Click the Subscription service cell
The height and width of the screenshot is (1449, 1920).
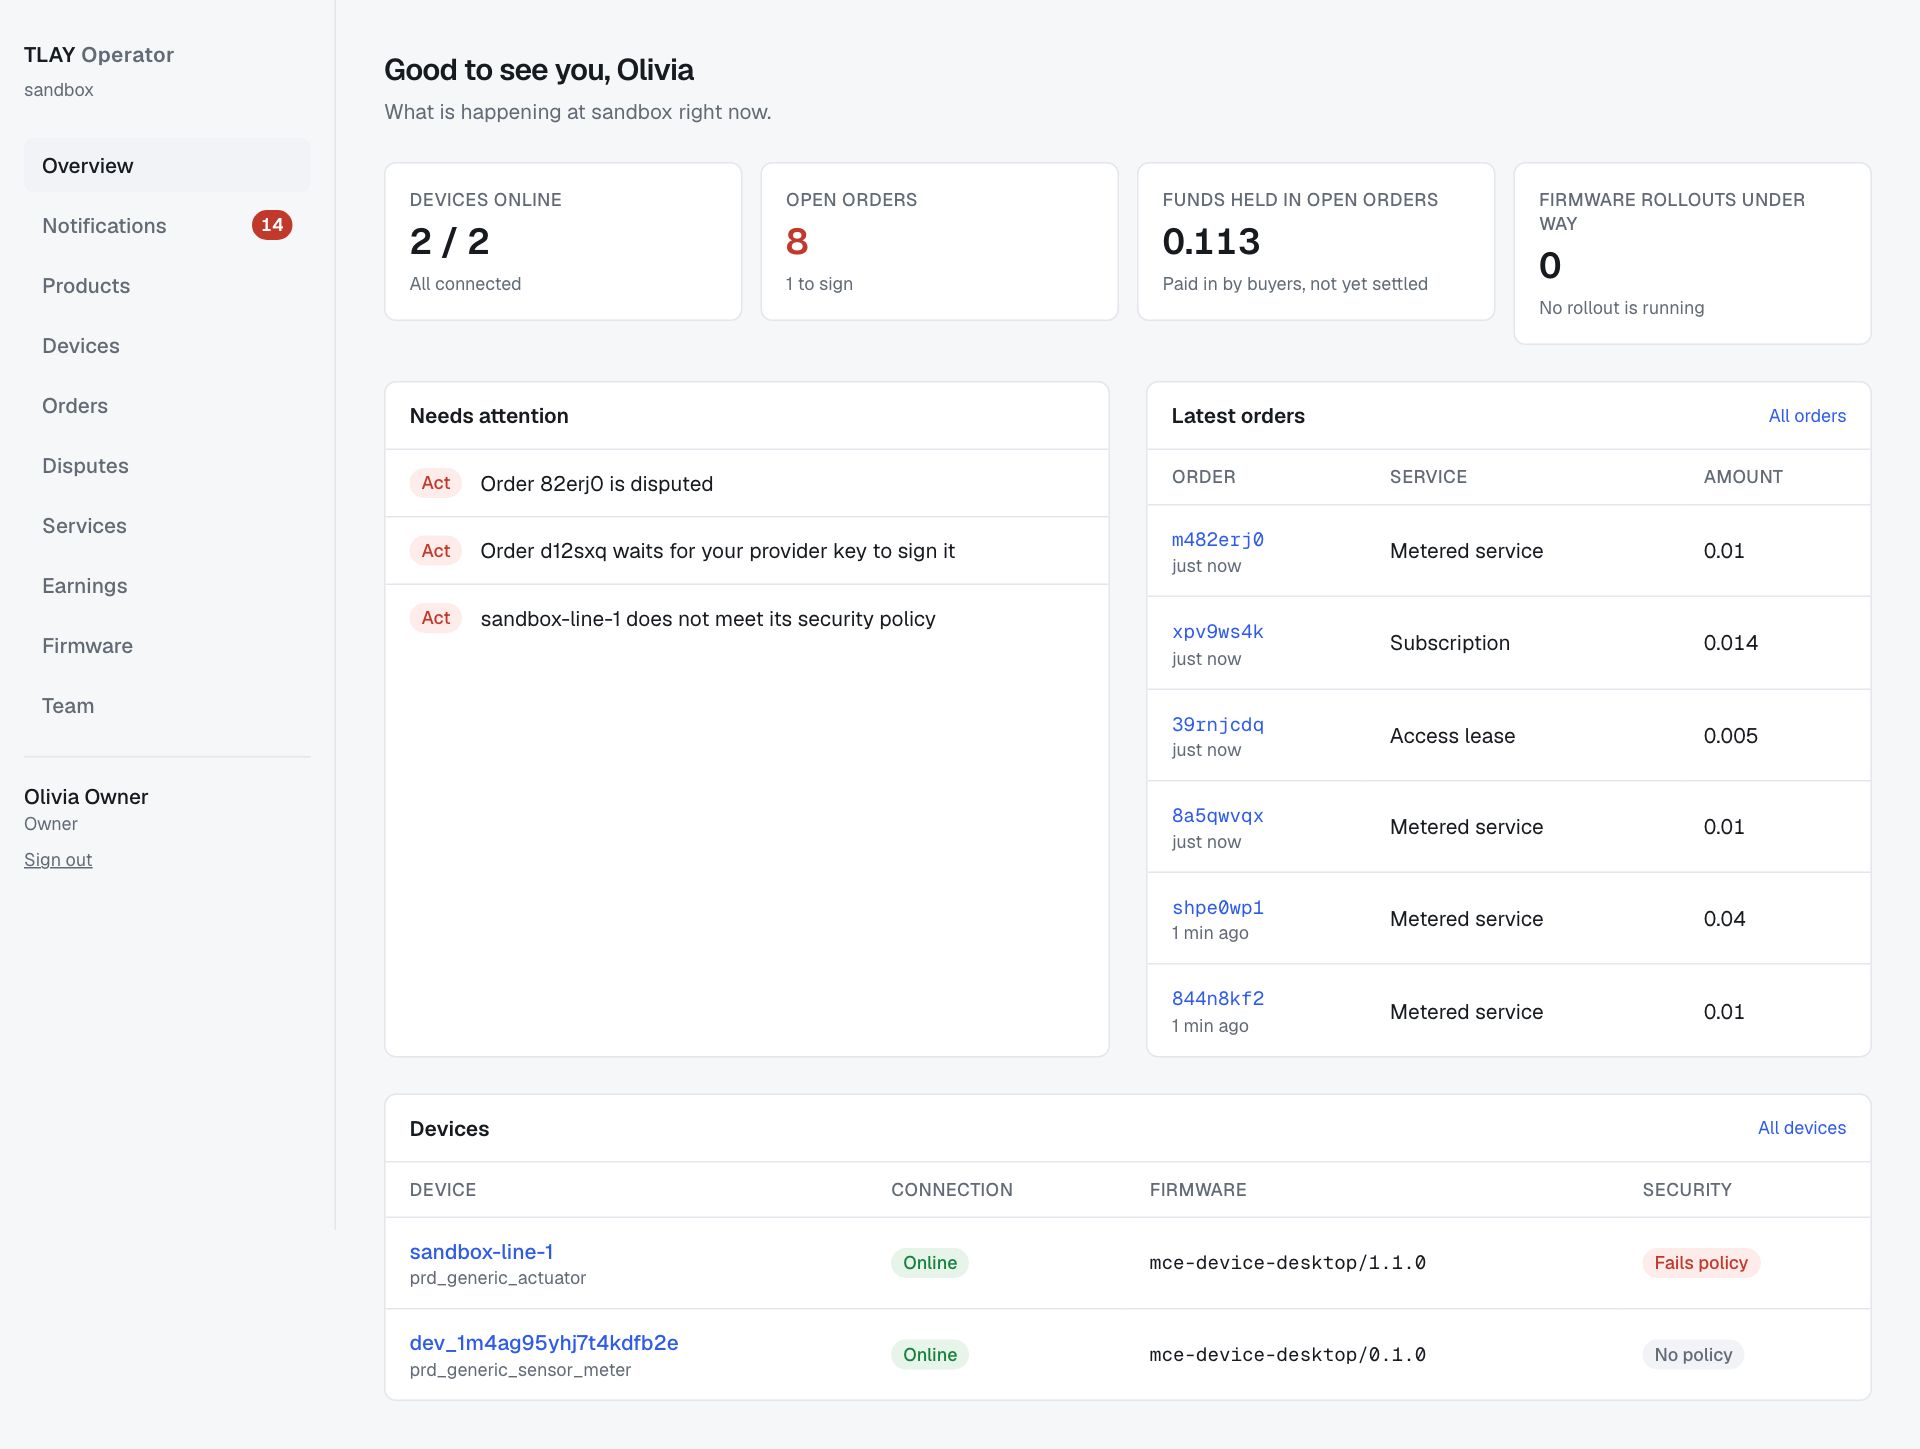(x=1449, y=643)
